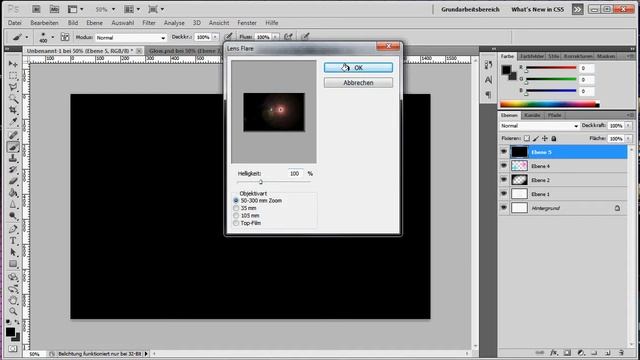
Task: Select the Pen tool
Action: pos(13,229)
